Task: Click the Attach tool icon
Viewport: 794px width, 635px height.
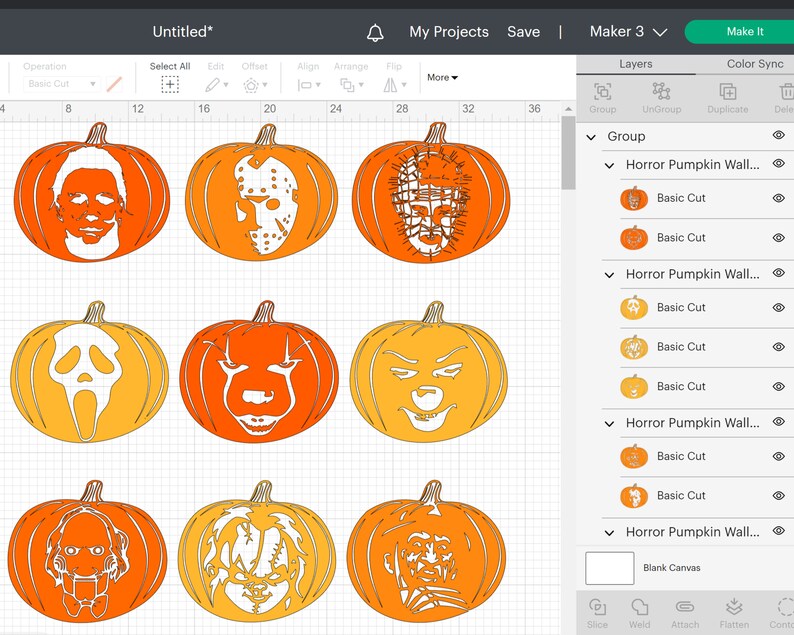Action: click(x=685, y=607)
